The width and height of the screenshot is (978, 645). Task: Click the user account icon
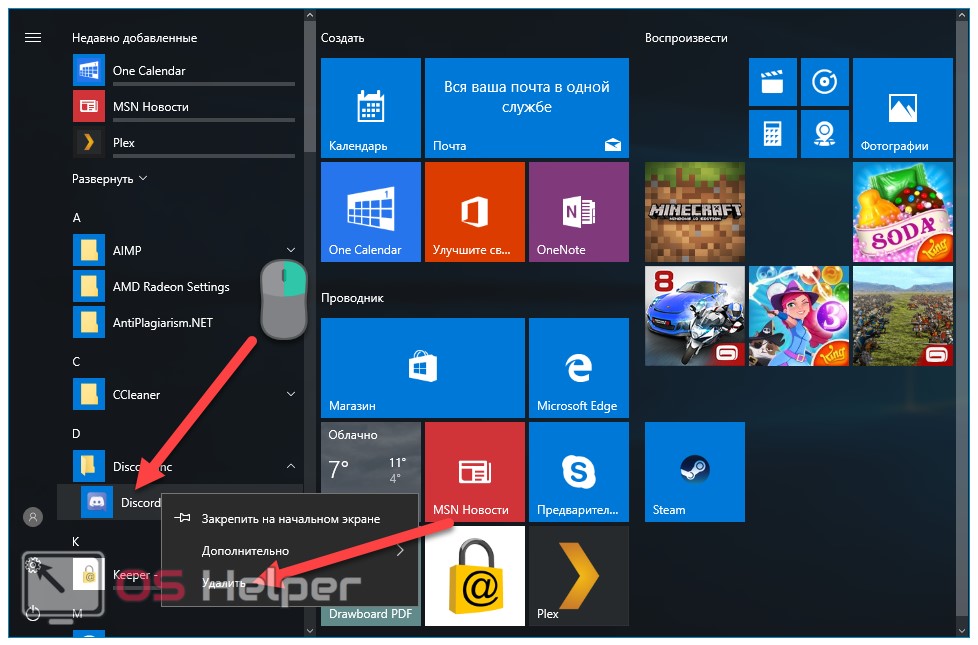coord(33,517)
